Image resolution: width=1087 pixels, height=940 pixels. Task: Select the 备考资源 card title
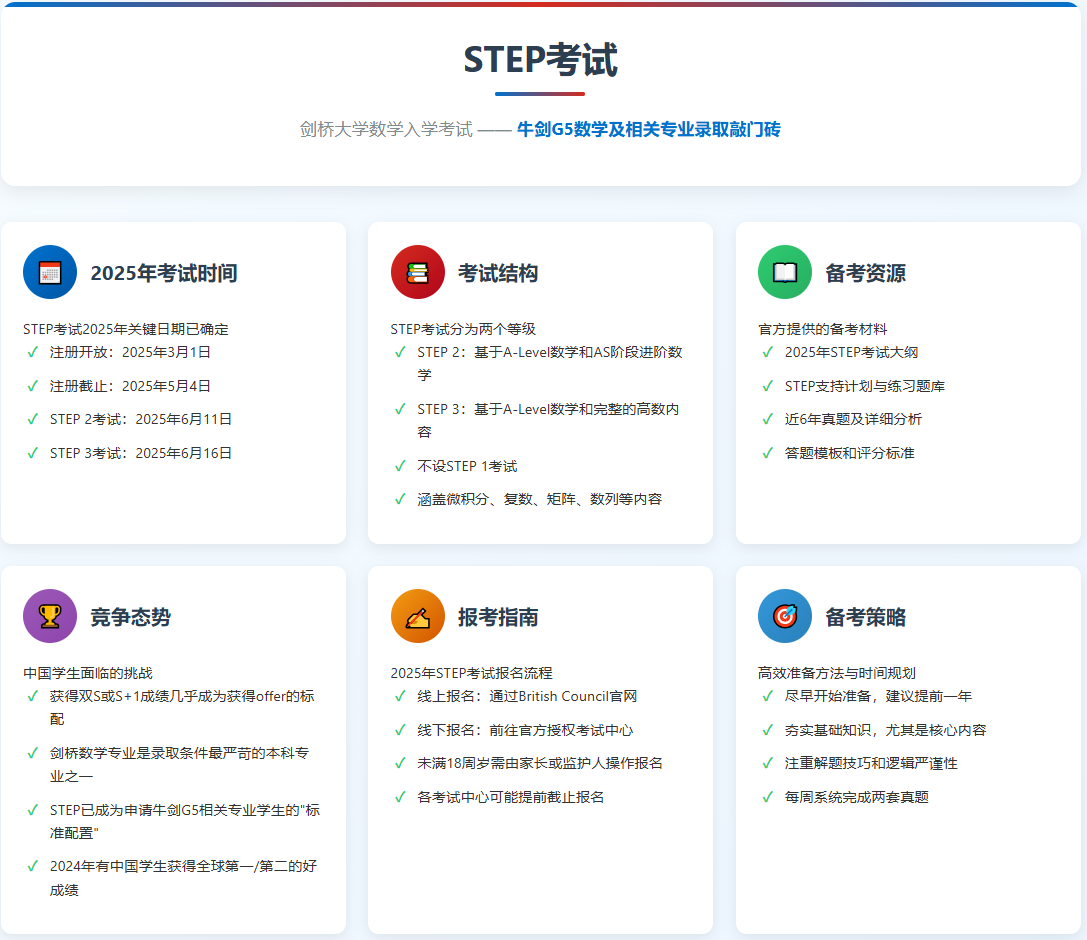[x=865, y=273]
